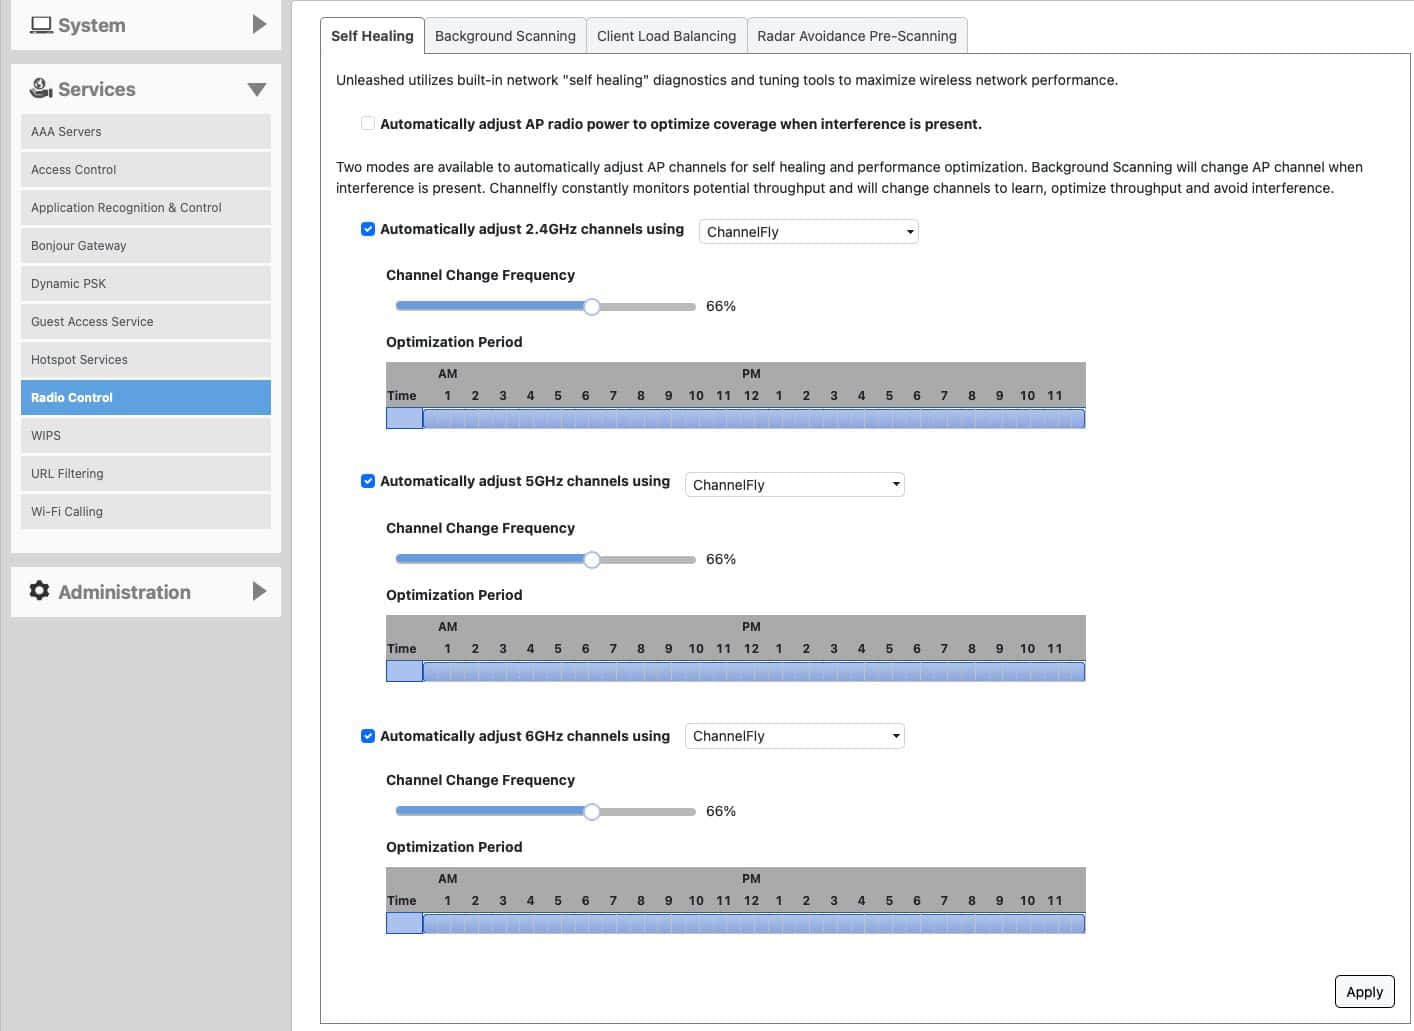
Task: Open the 6GHz ChannelFly dropdown
Action: click(x=794, y=736)
